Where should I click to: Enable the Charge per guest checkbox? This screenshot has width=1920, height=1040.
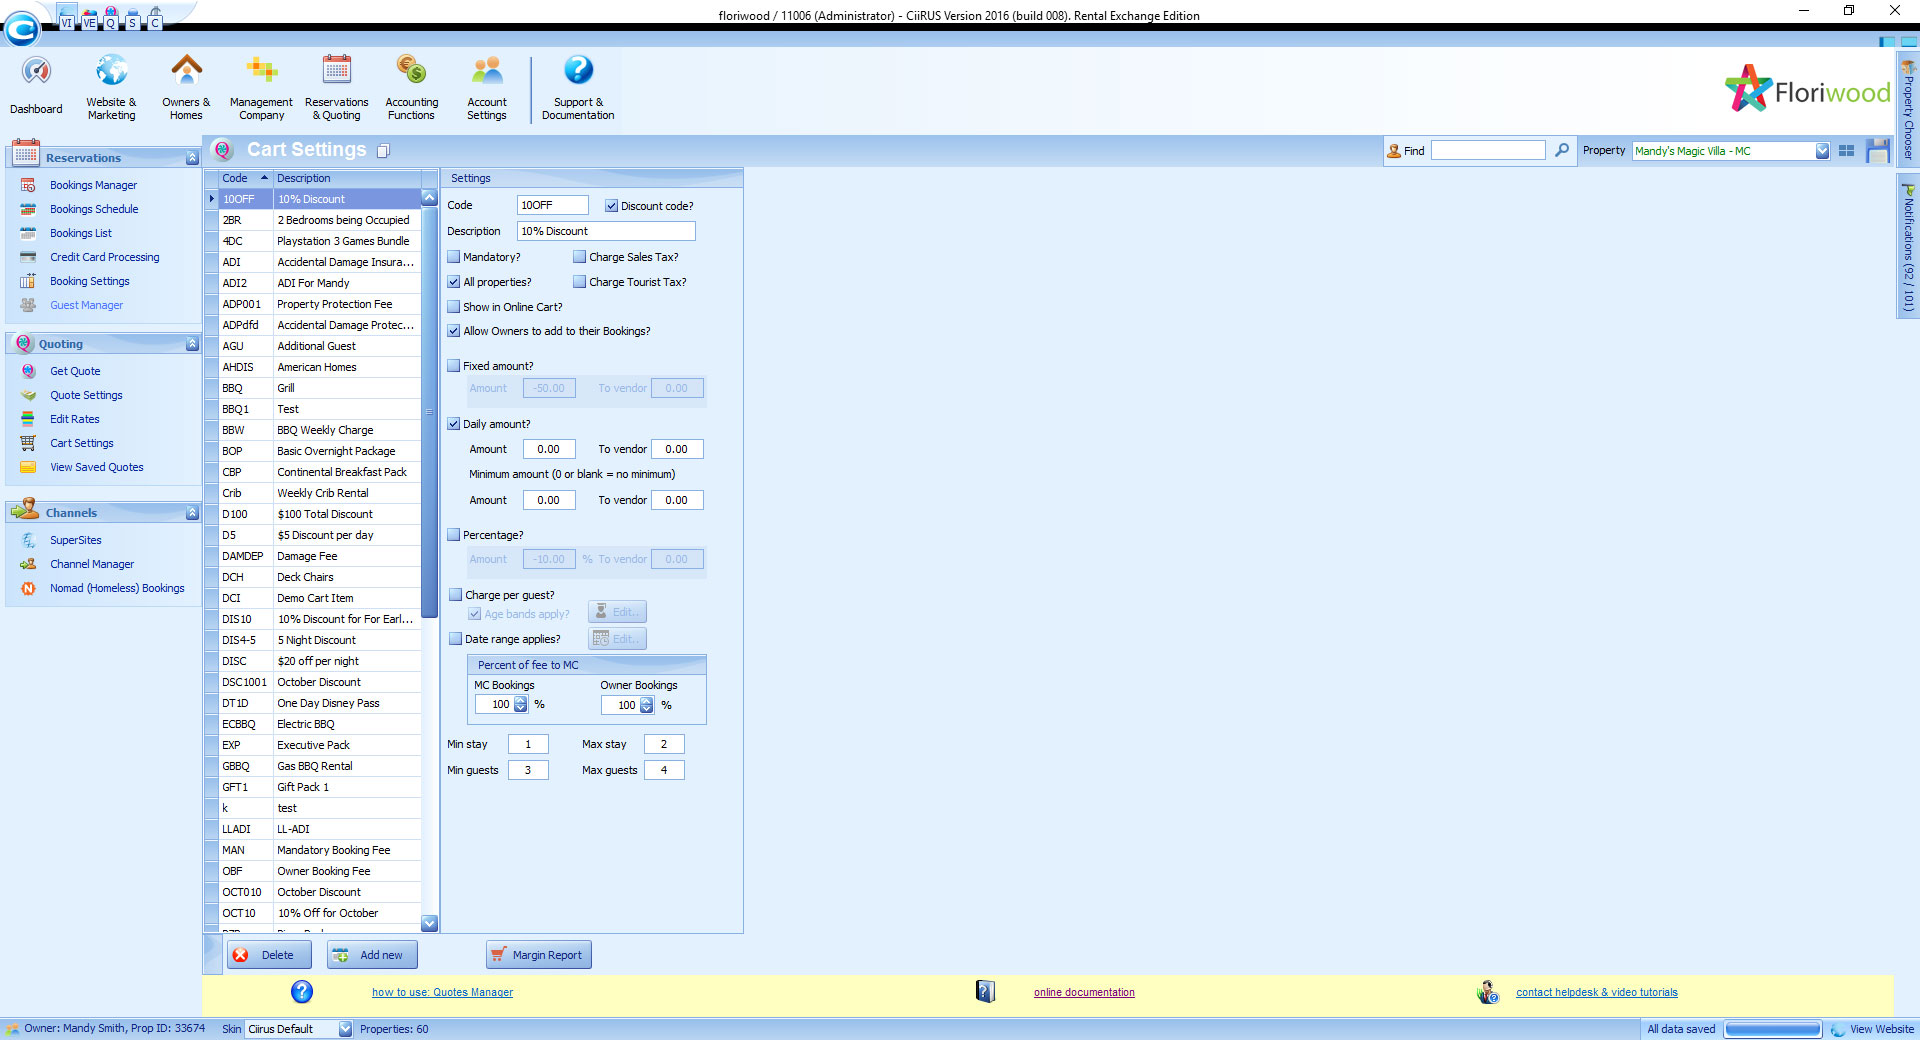point(455,595)
